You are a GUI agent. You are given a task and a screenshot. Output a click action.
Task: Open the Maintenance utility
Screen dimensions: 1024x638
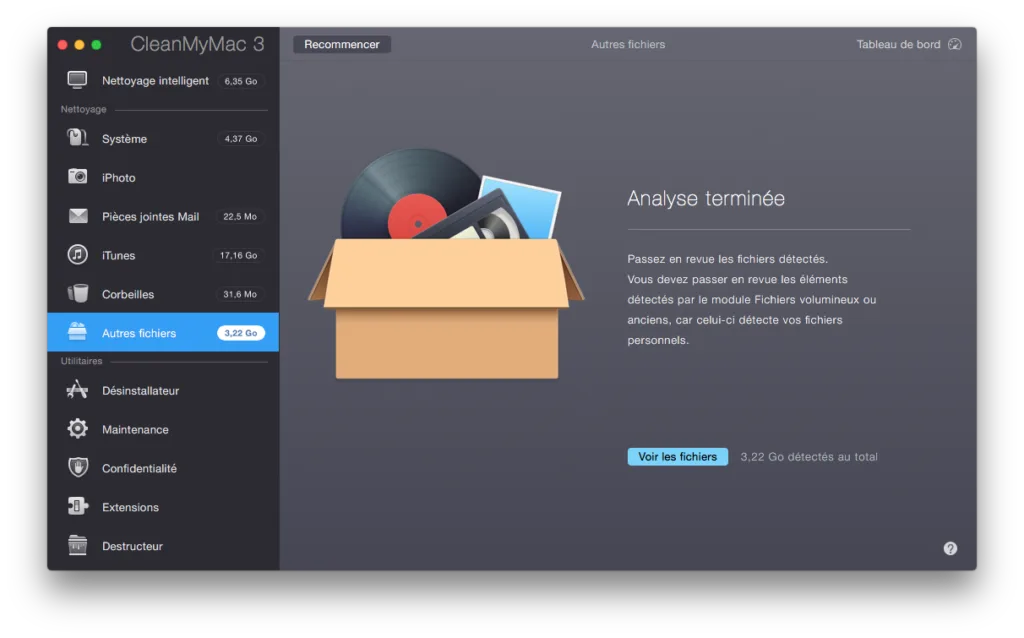coord(135,429)
